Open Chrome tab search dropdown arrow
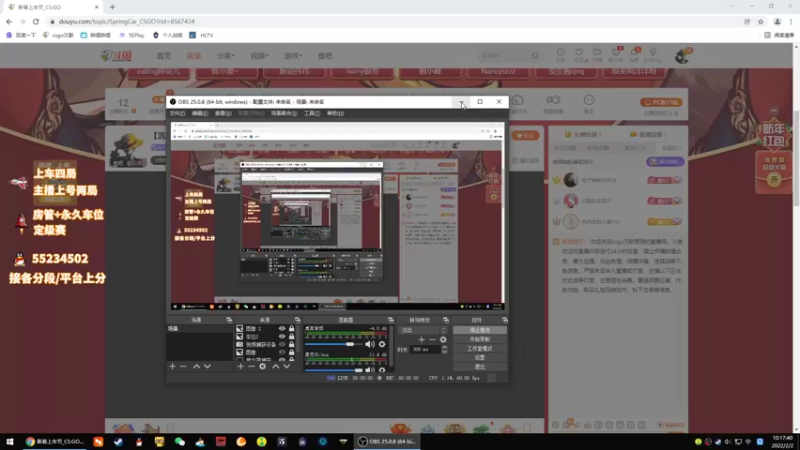Image resolution: width=800 pixels, height=450 pixels. pos(733,7)
